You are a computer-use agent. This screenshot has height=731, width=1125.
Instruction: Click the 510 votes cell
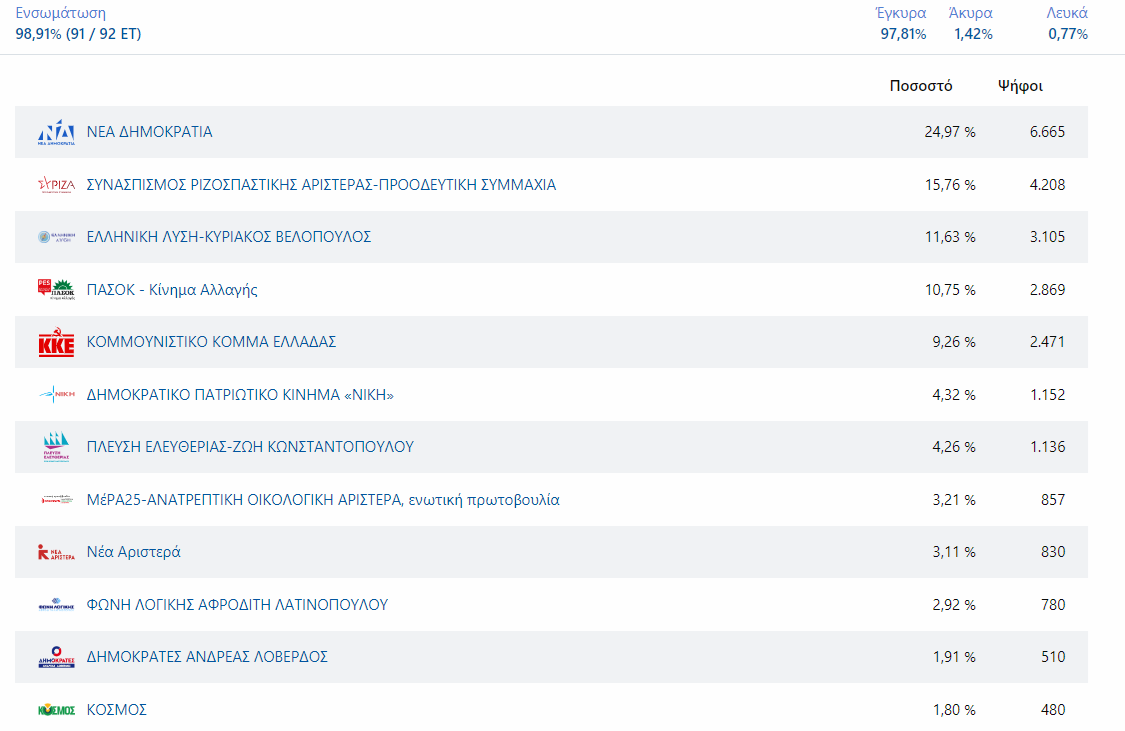point(1053,657)
